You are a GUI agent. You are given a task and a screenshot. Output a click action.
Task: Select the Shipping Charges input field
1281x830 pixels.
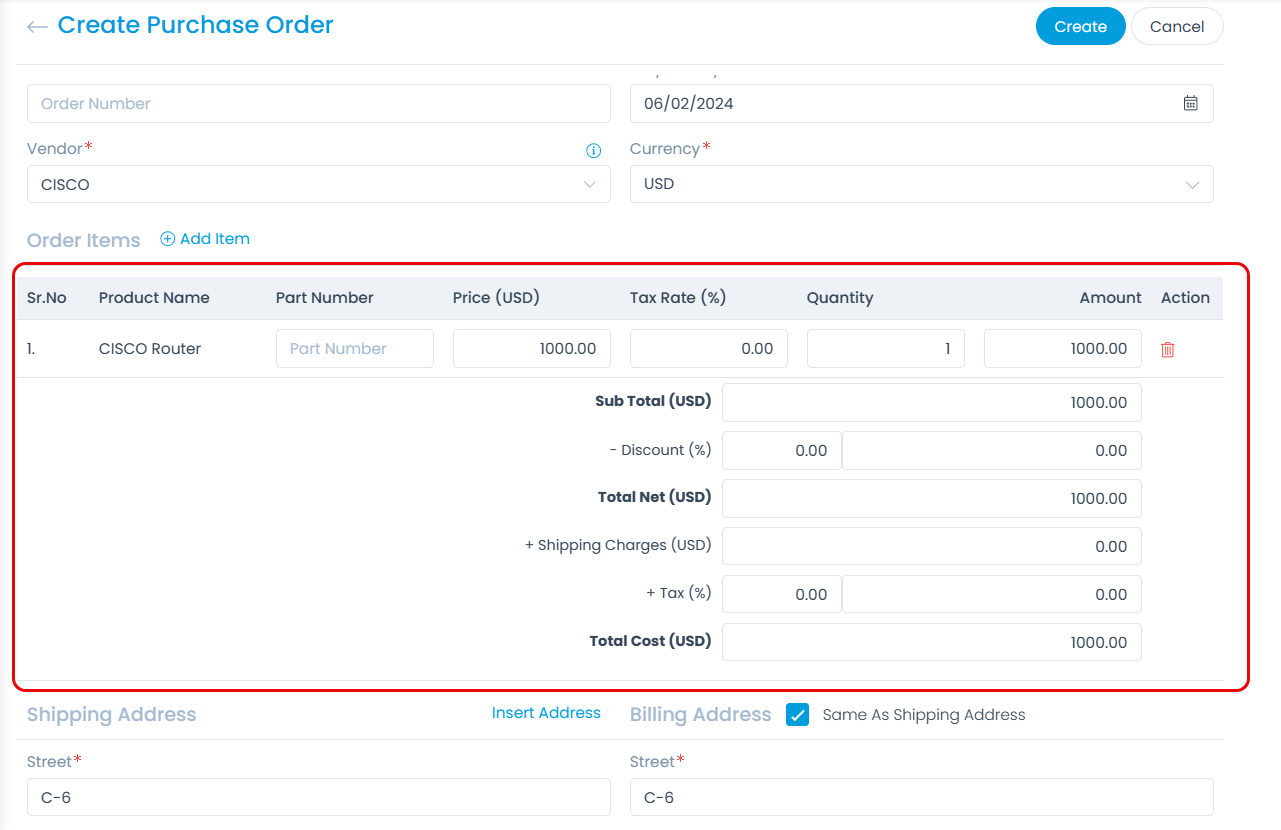(x=931, y=546)
